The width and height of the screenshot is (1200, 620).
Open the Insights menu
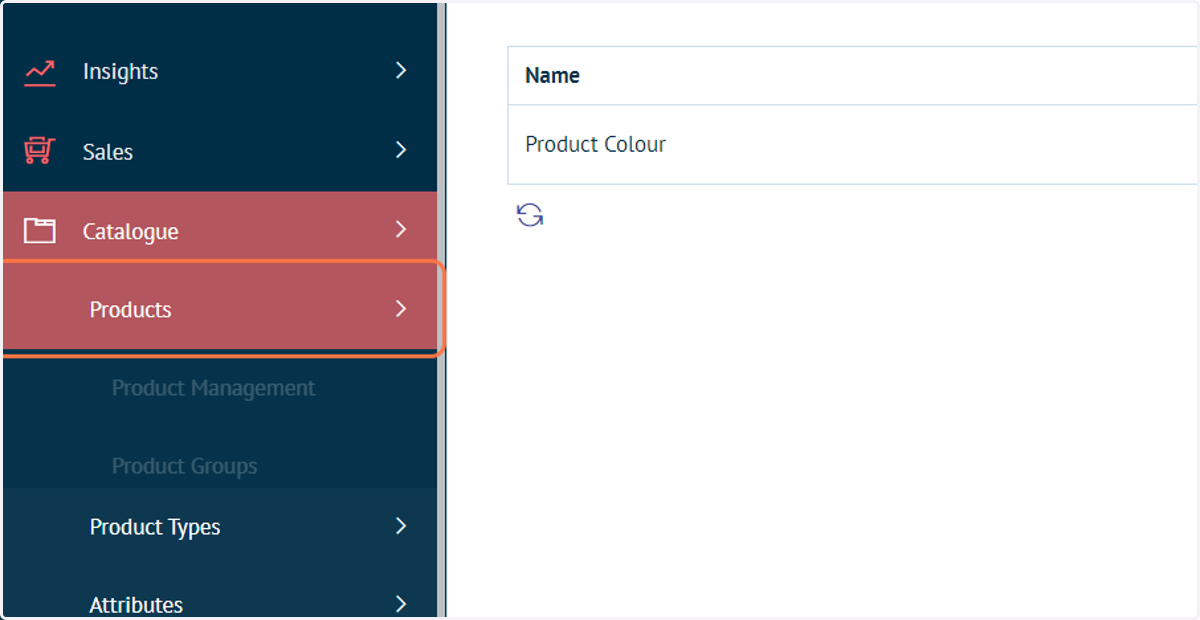coord(219,71)
